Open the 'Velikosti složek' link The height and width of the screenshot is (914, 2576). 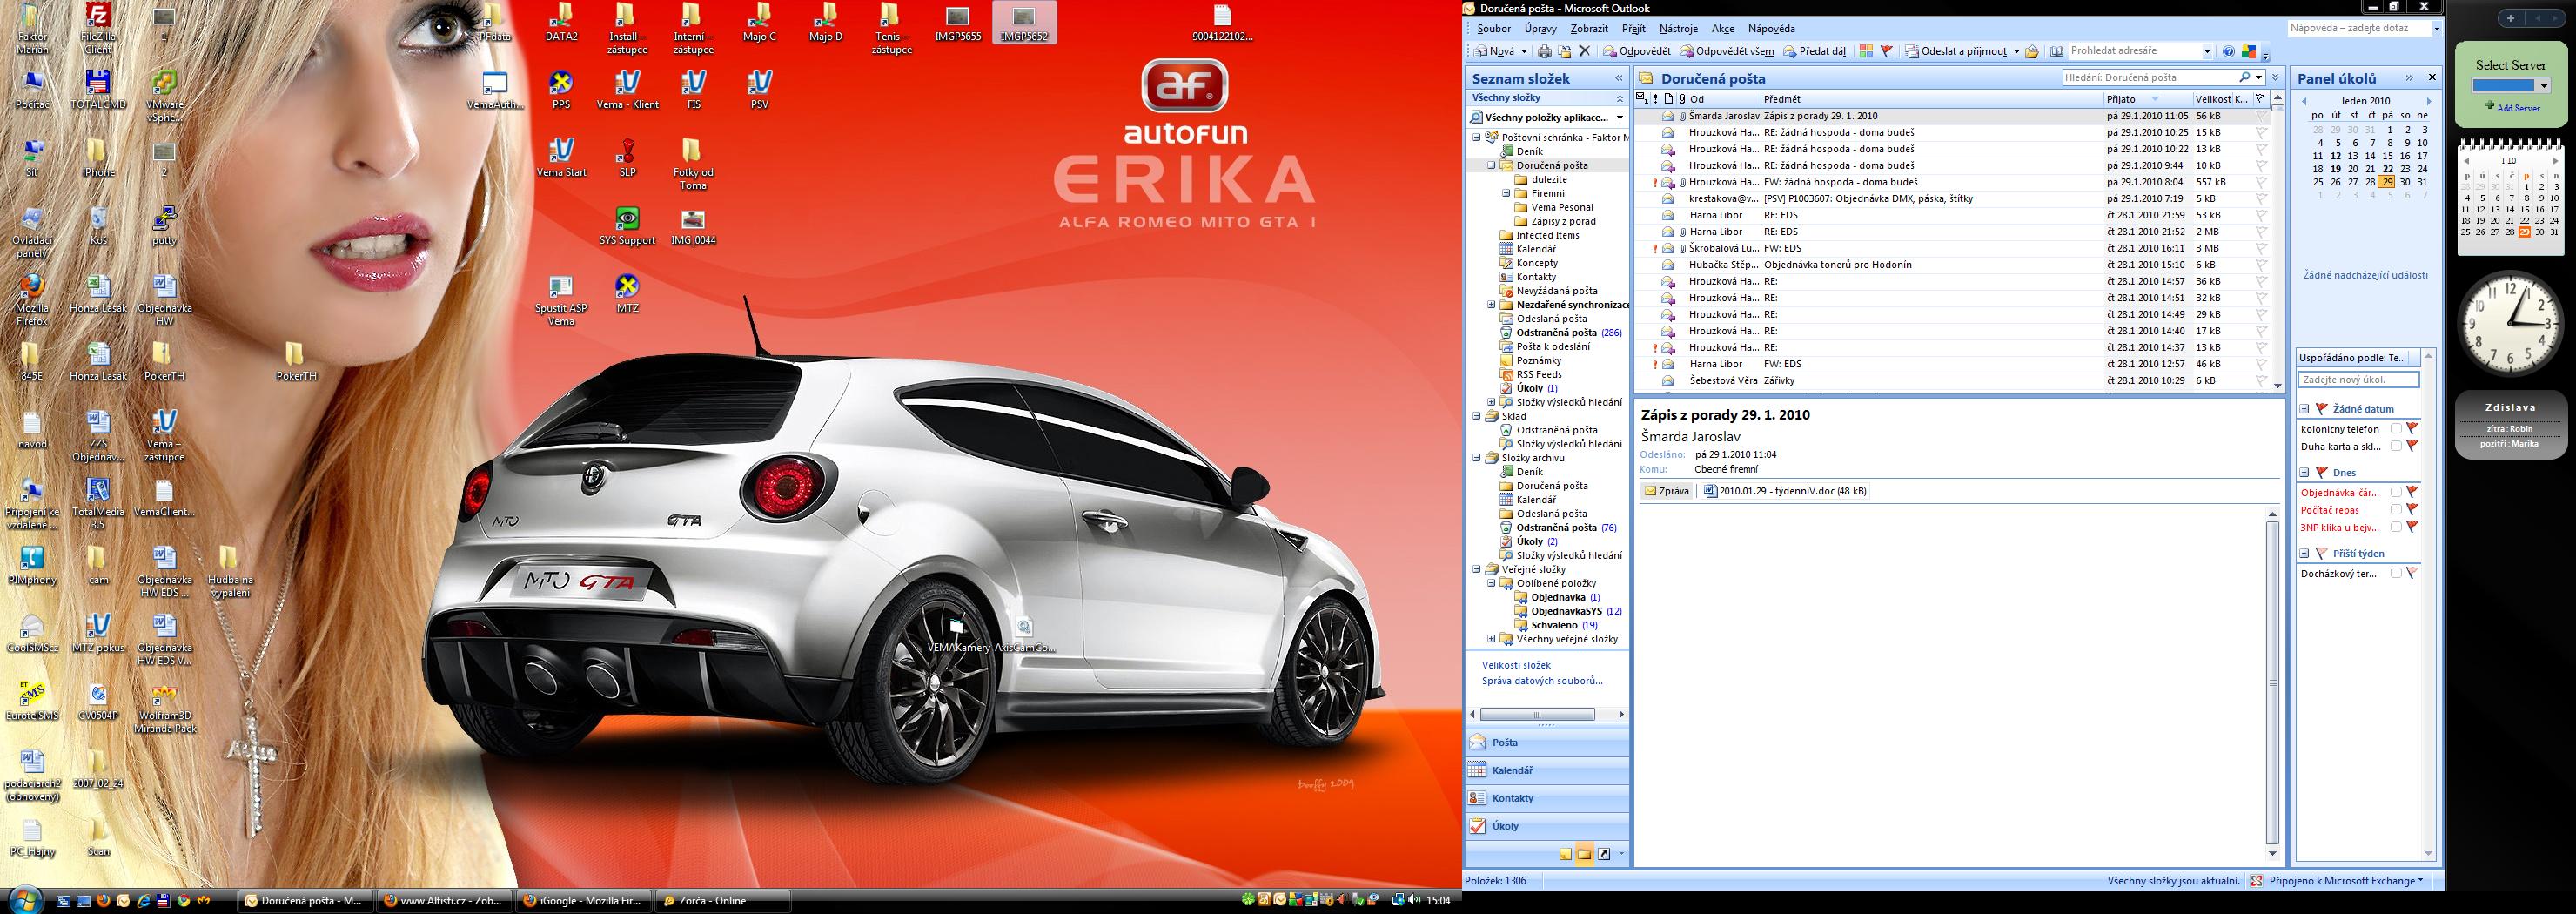tap(1516, 665)
